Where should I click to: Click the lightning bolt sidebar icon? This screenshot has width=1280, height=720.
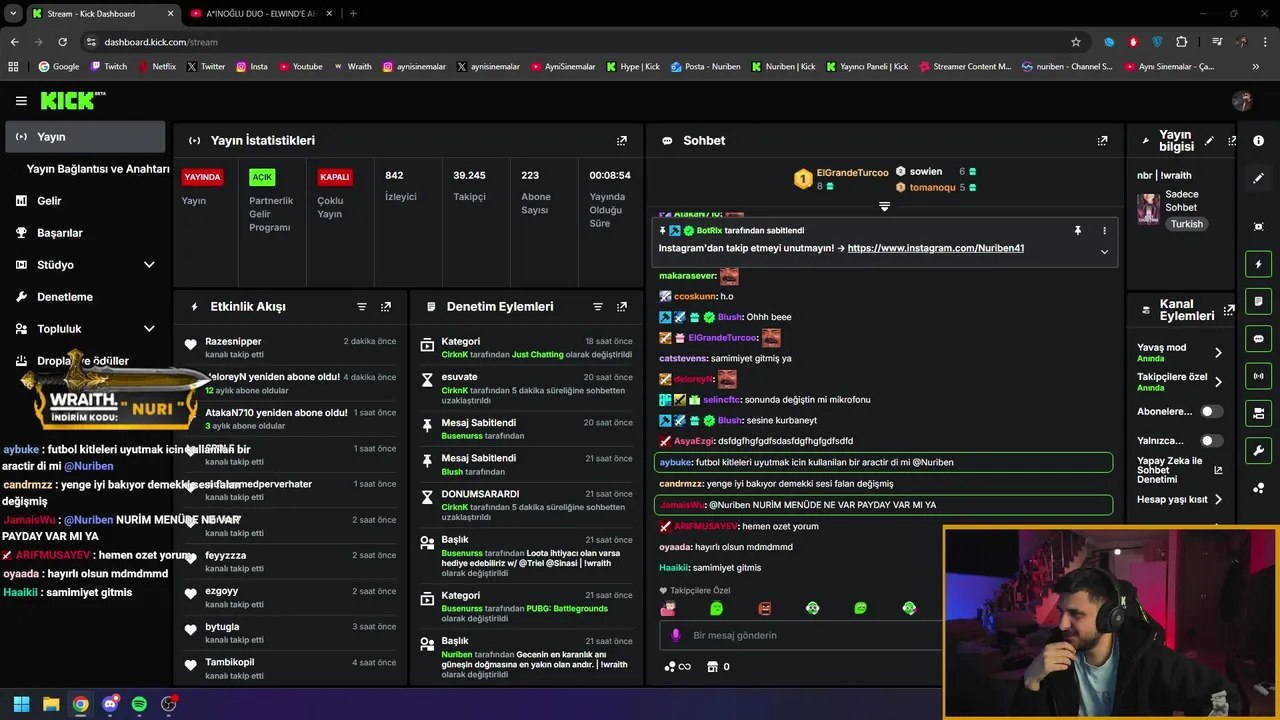[1259, 264]
